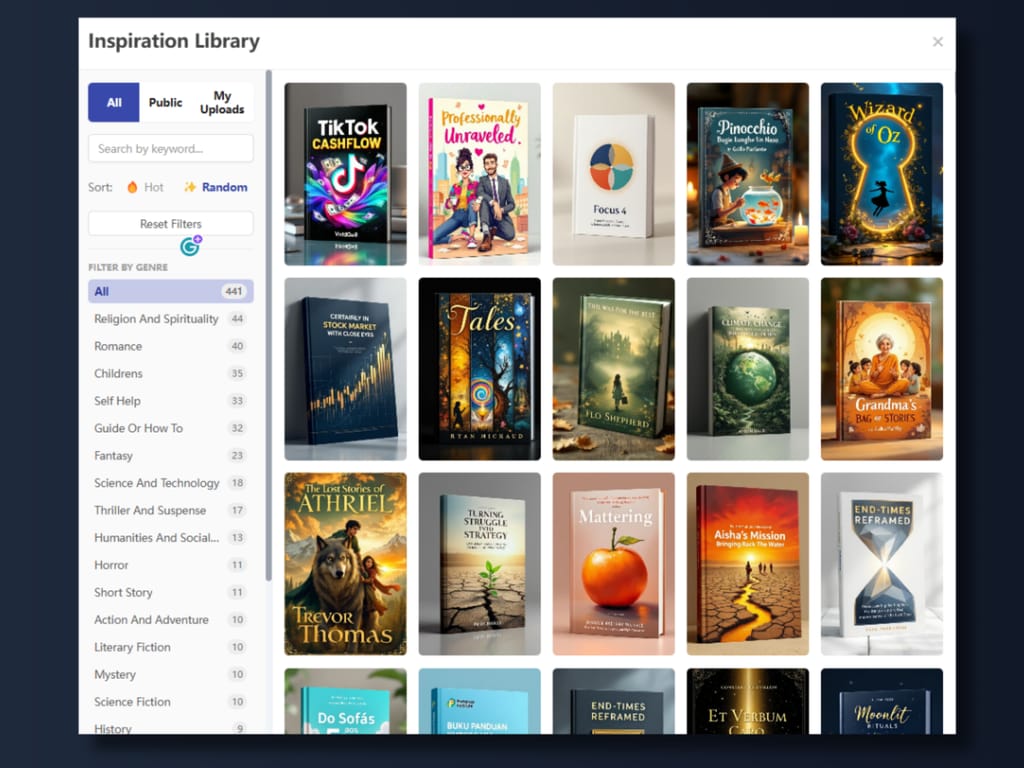Filter by Religion And Spirituality genre
This screenshot has width=1024, height=768.
pos(170,319)
